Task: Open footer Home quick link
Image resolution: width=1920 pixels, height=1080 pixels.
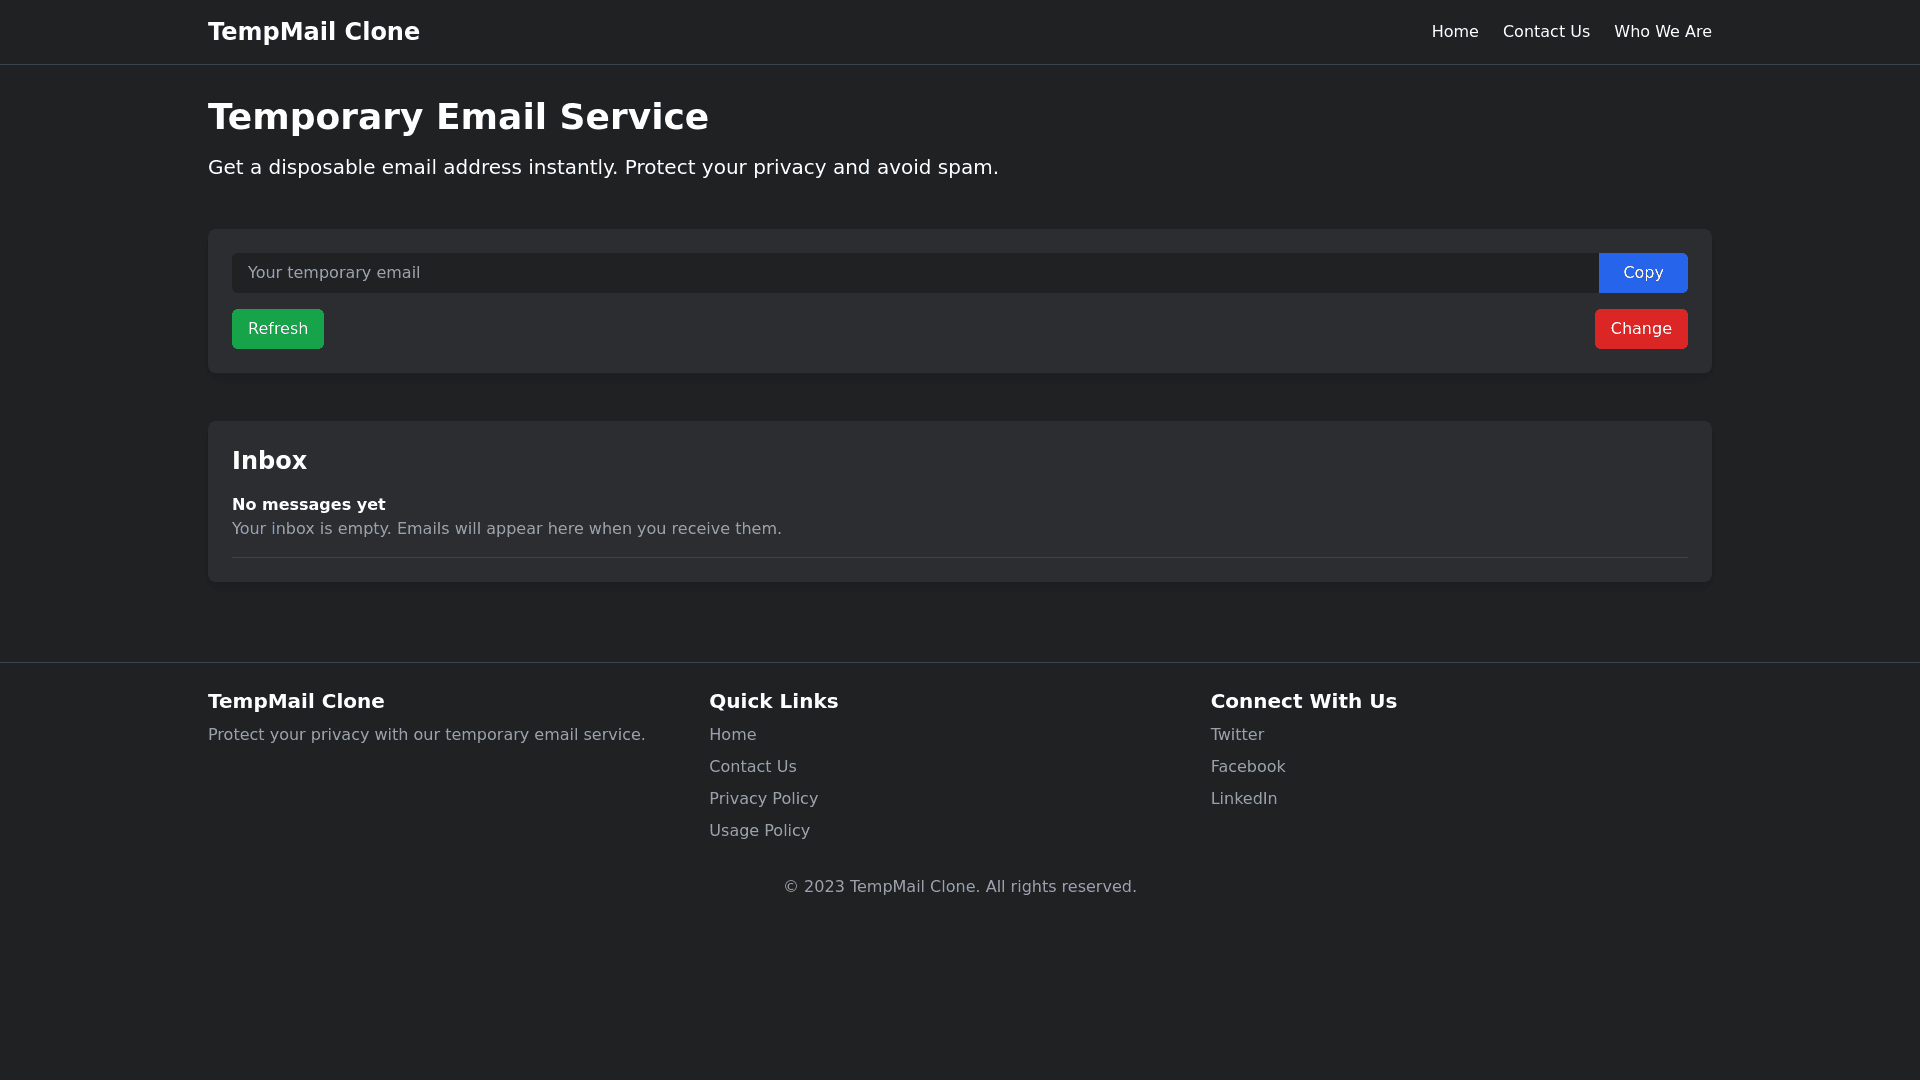Action: pos(732,735)
